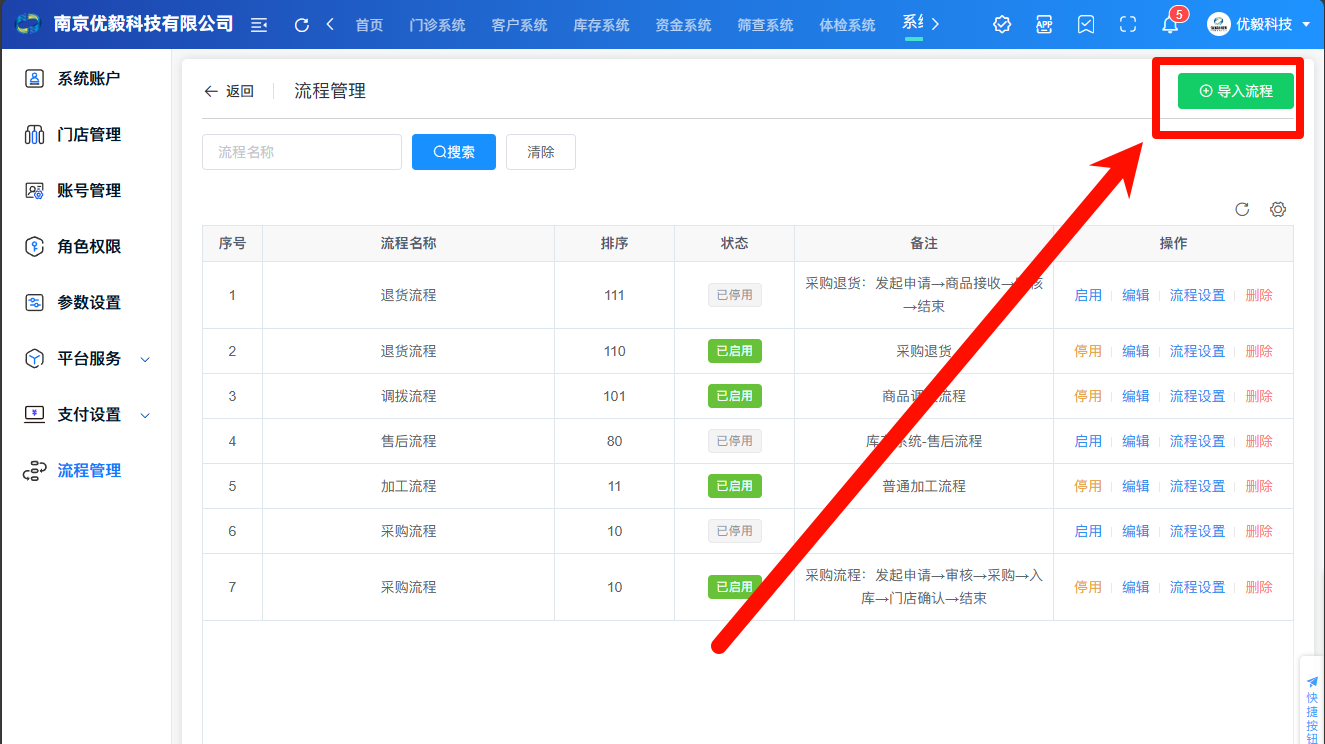Switch to the 库存系统 top tab
The image size is (1325, 744).
601,25
